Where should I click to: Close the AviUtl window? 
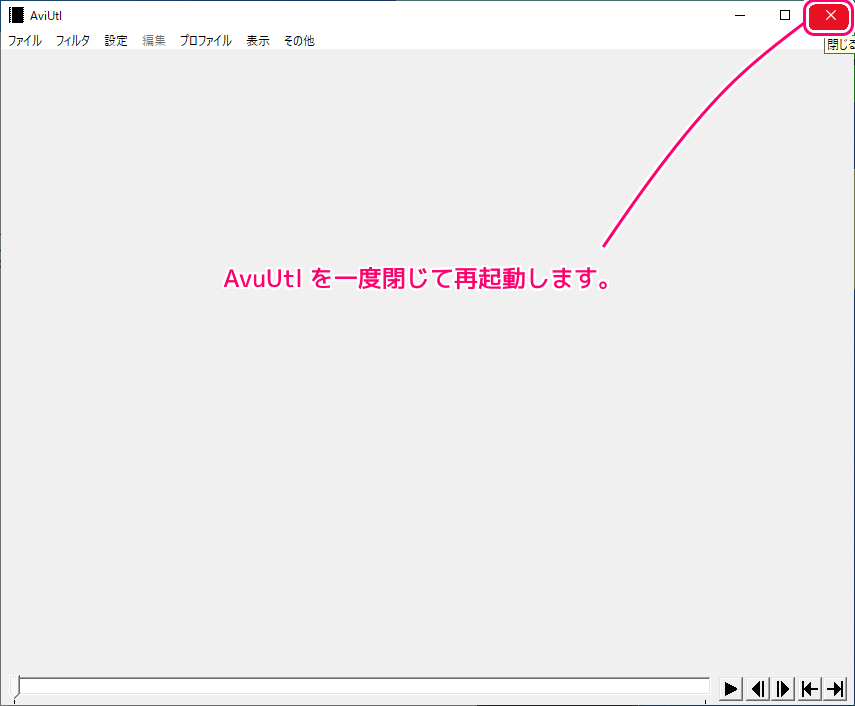tap(830, 16)
